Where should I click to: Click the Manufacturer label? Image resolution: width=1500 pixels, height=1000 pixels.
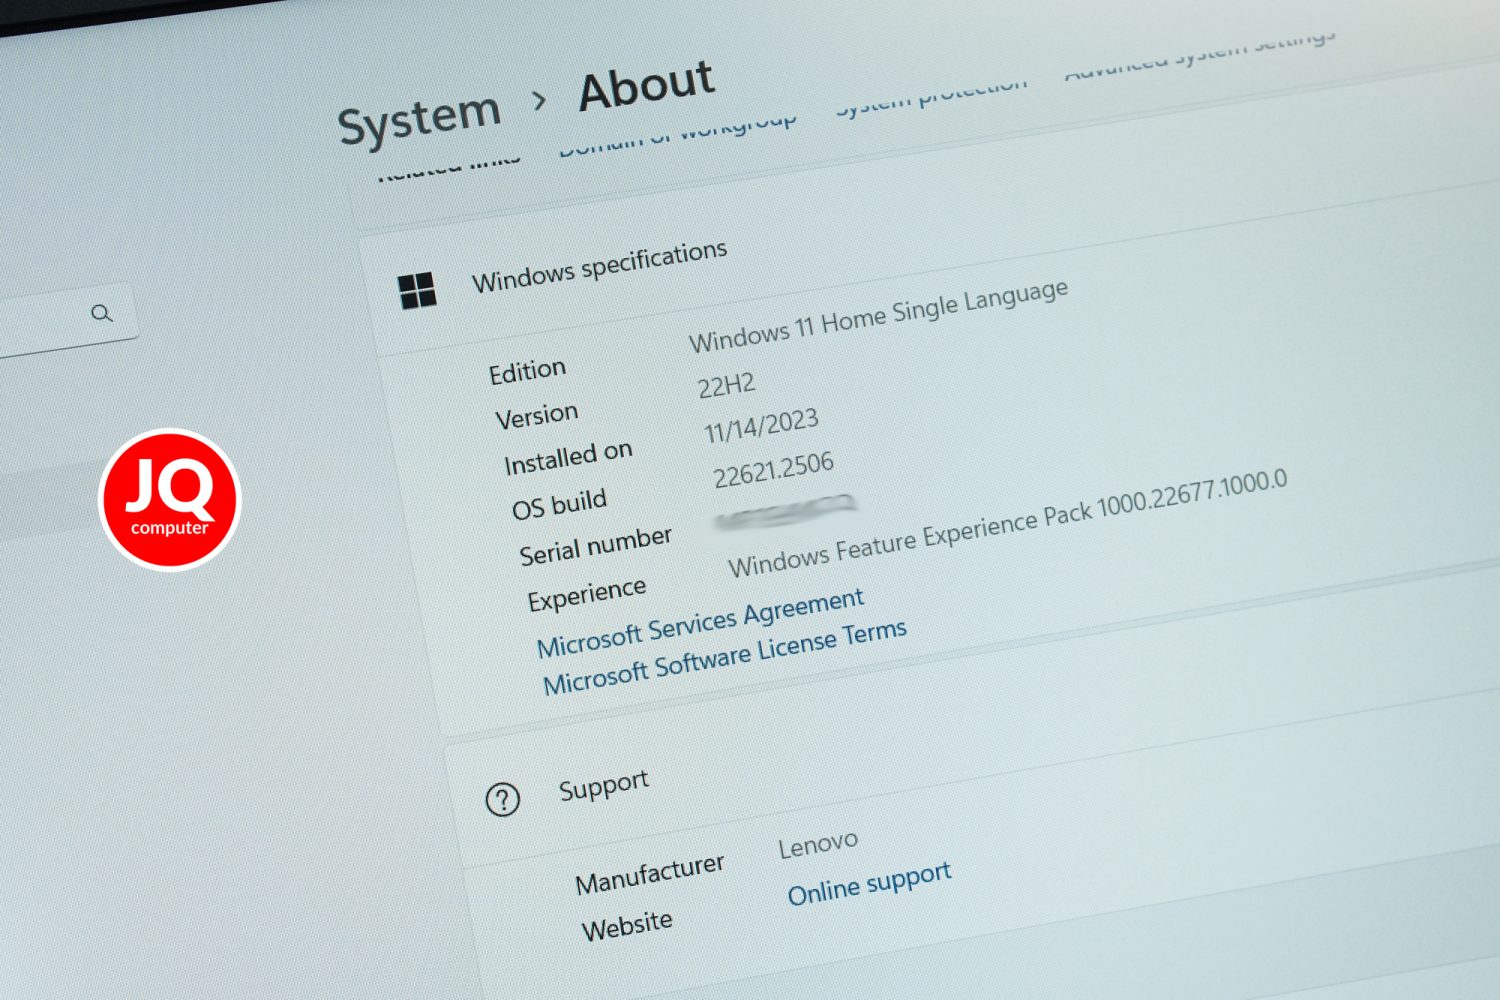point(650,874)
